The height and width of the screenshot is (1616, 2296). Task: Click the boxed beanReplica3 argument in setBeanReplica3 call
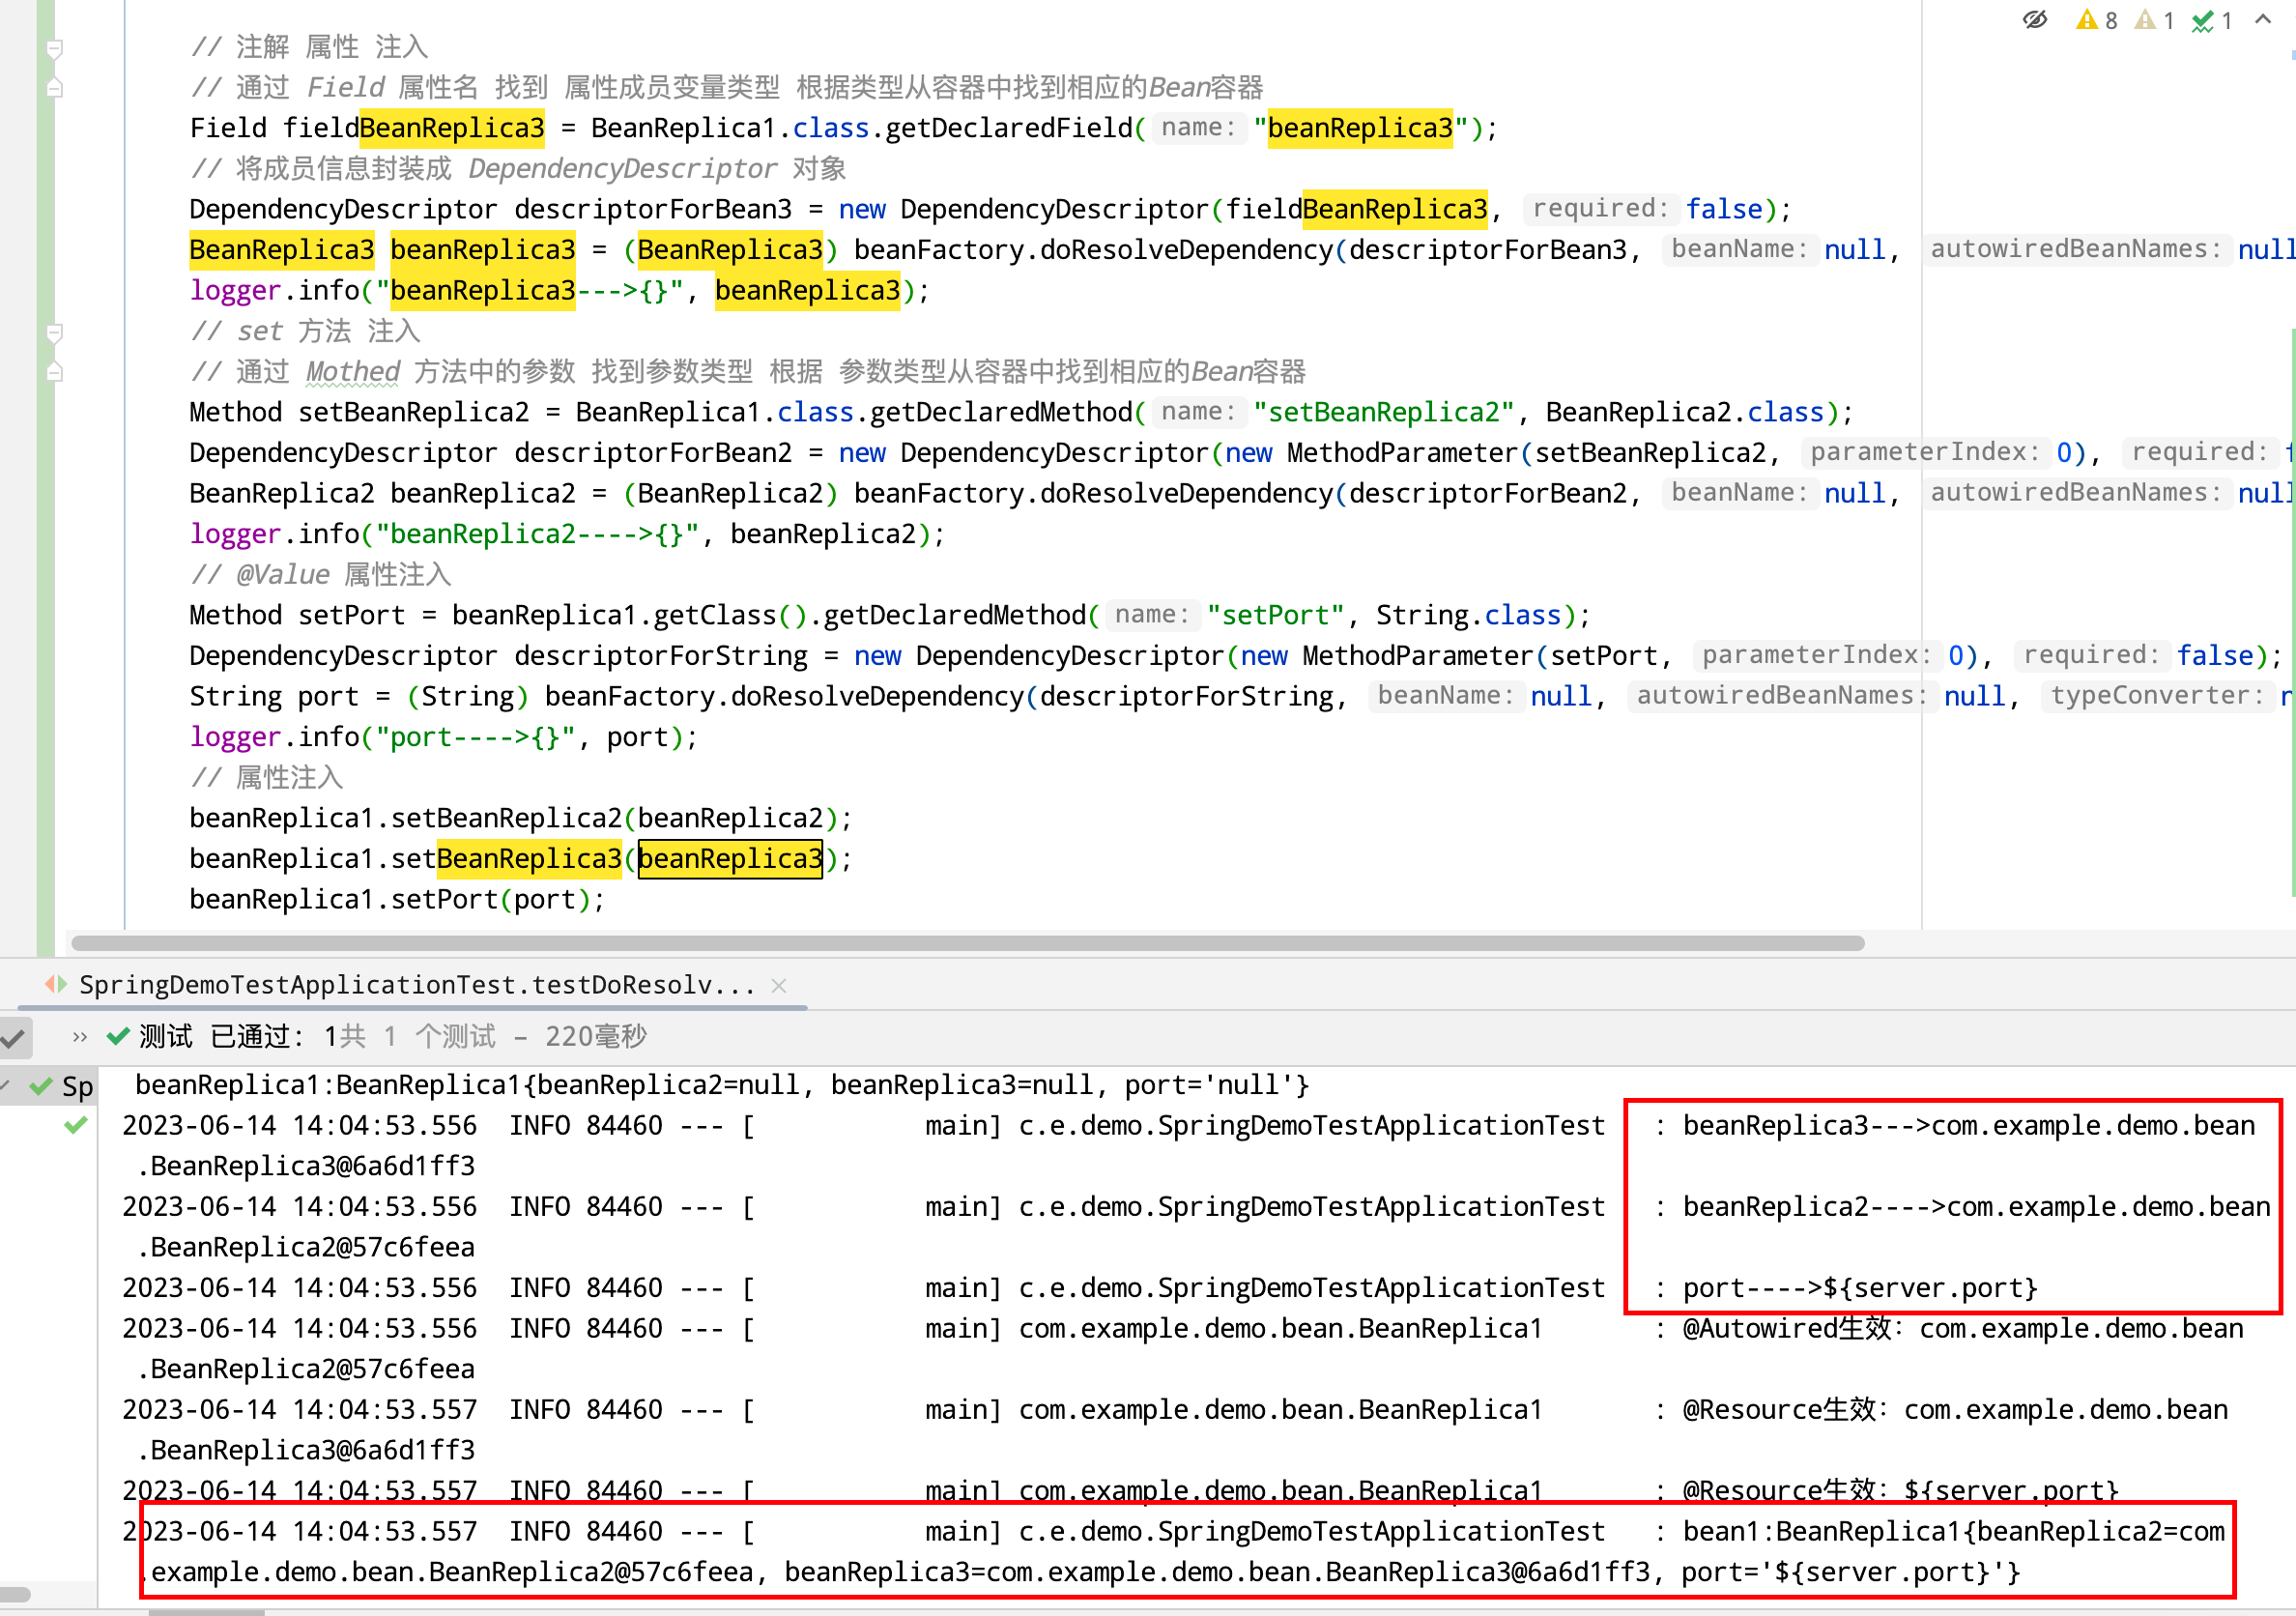point(730,859)
